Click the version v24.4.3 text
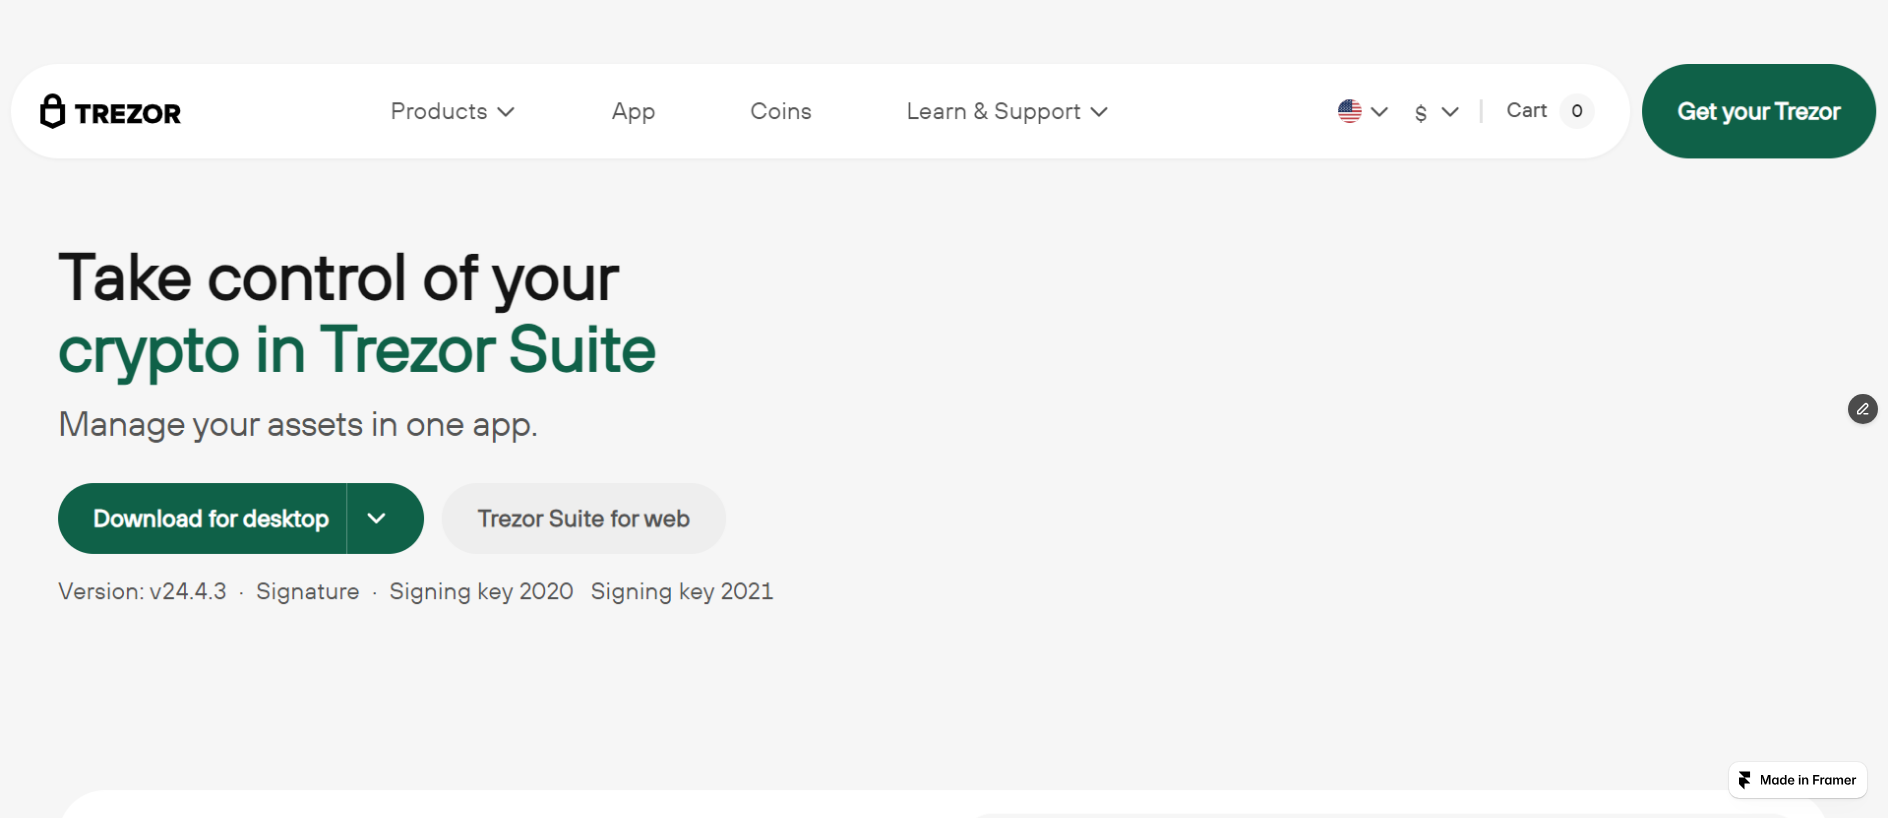The width and height of the screenshot is (1888, 818). pos(142,591)
